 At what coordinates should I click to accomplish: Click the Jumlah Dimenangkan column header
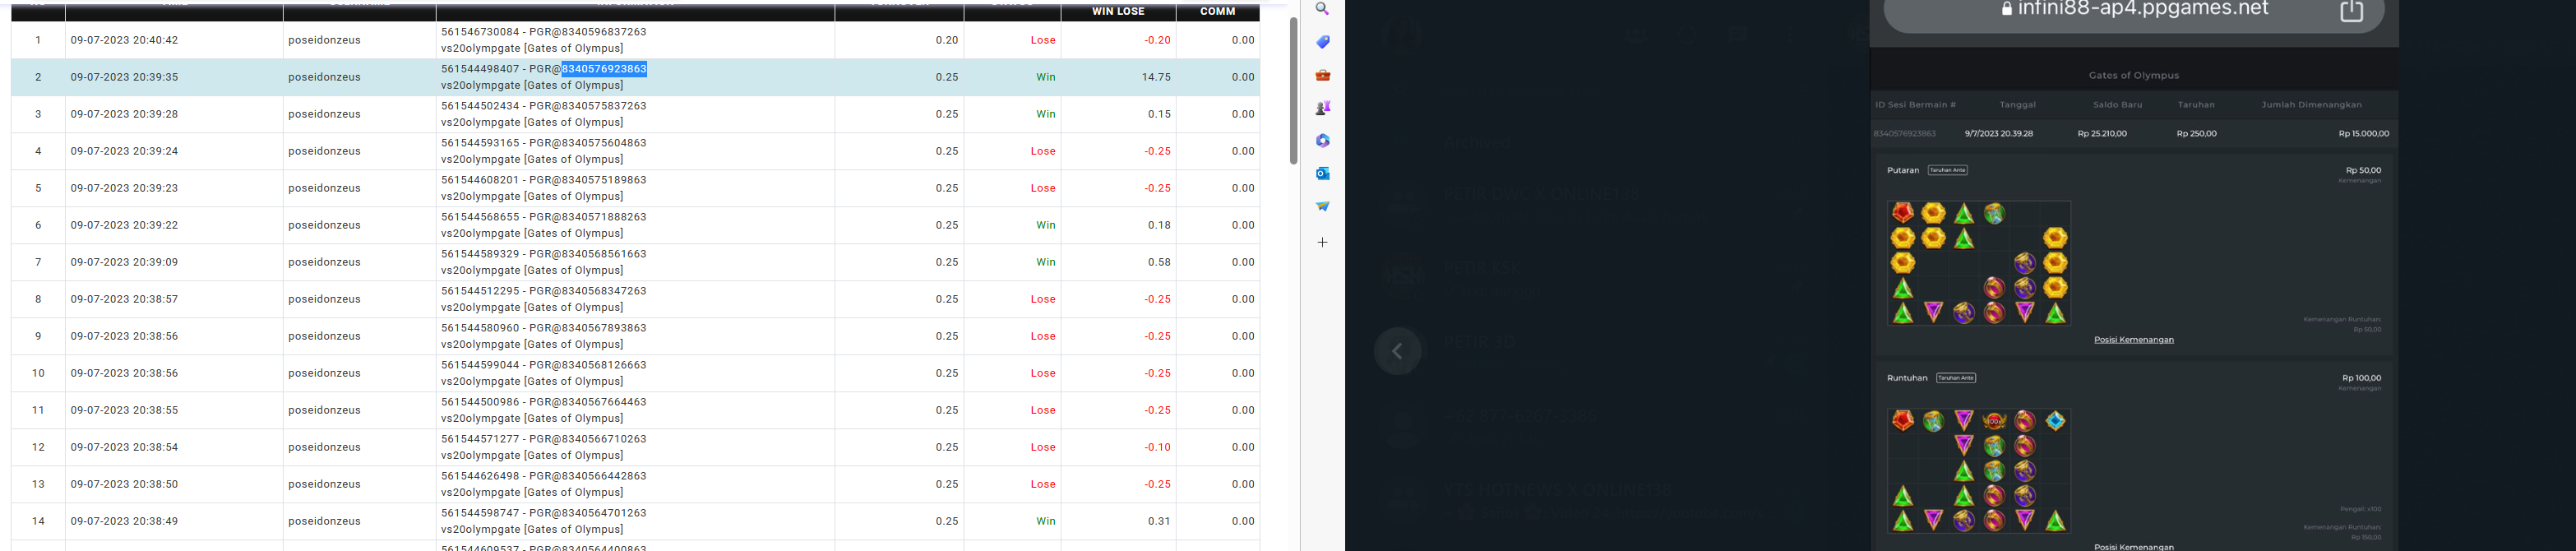coord(2311,105)
